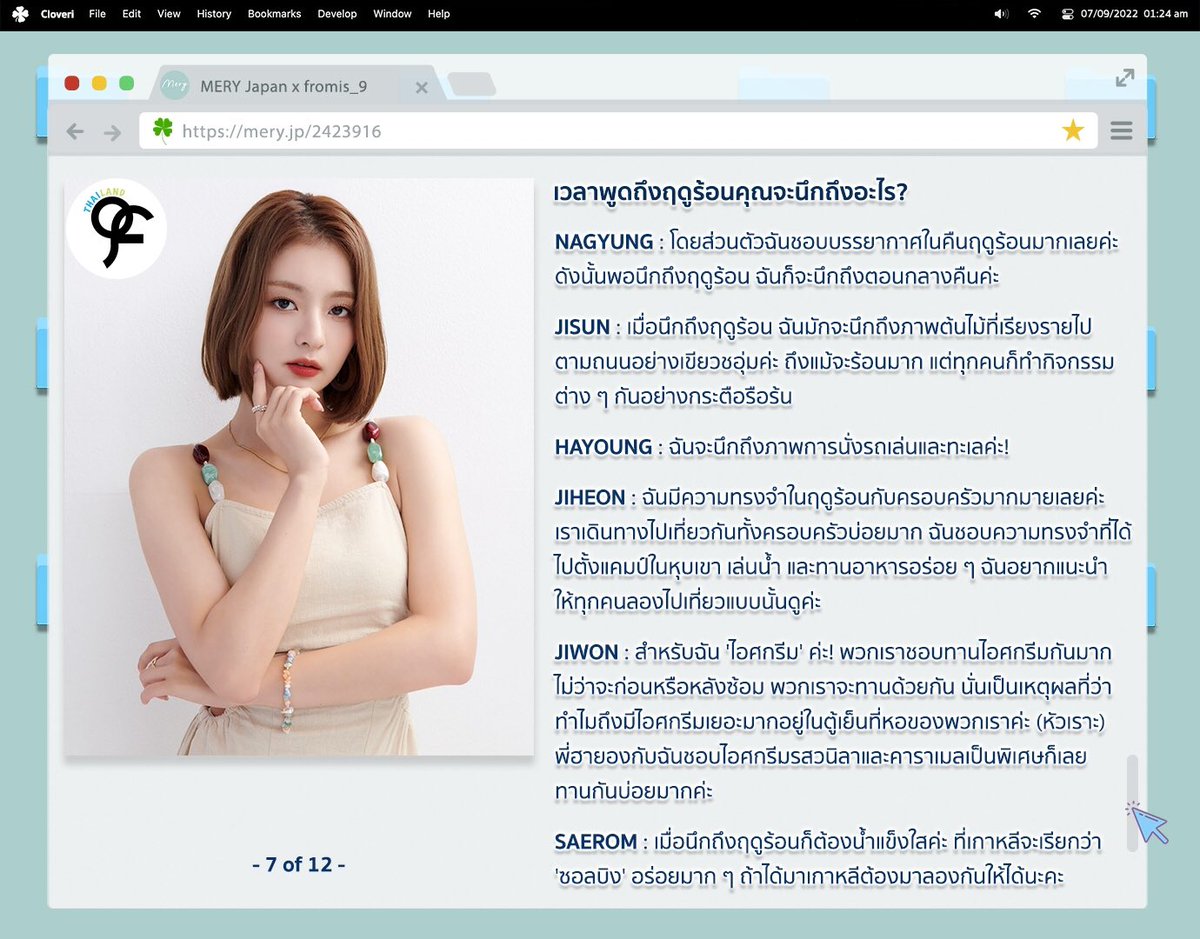
Task: Click the volume speaker icon
Action: [x=1001, y=14]
